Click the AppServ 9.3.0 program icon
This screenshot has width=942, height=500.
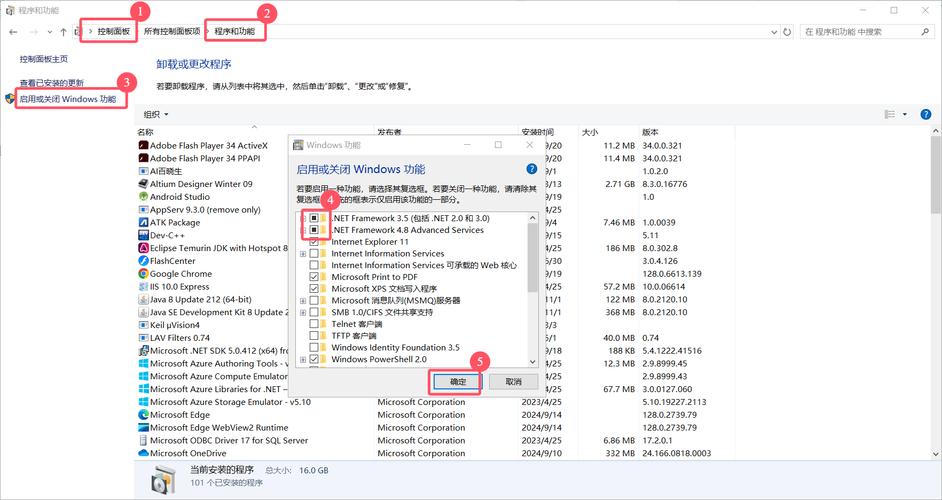[143, 210]
